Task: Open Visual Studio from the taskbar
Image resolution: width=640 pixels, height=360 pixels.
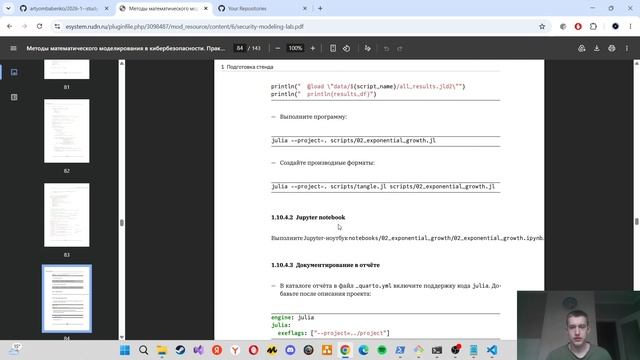Action: (x=198, y=350)
